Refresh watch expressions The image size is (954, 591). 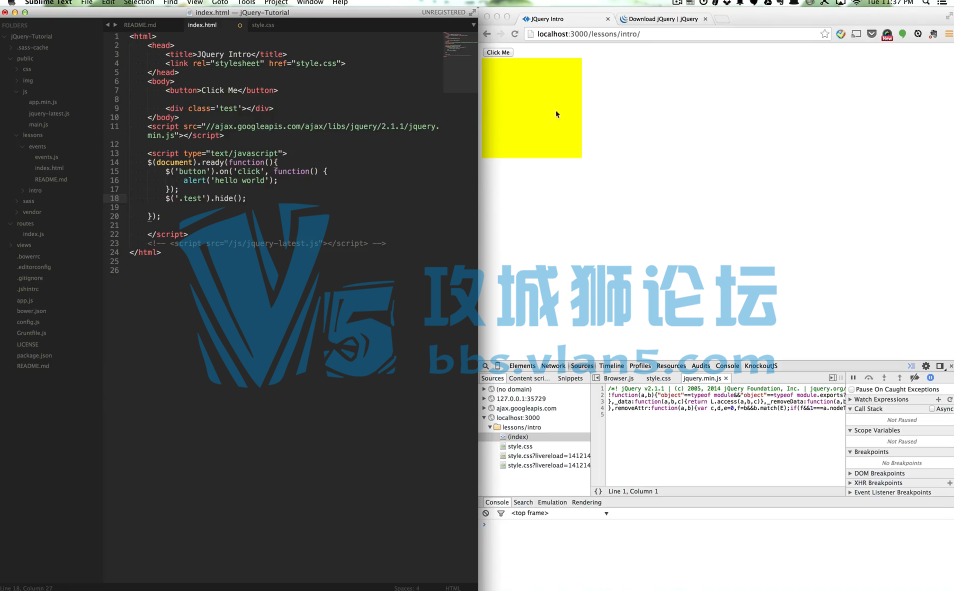coord(949,399)
